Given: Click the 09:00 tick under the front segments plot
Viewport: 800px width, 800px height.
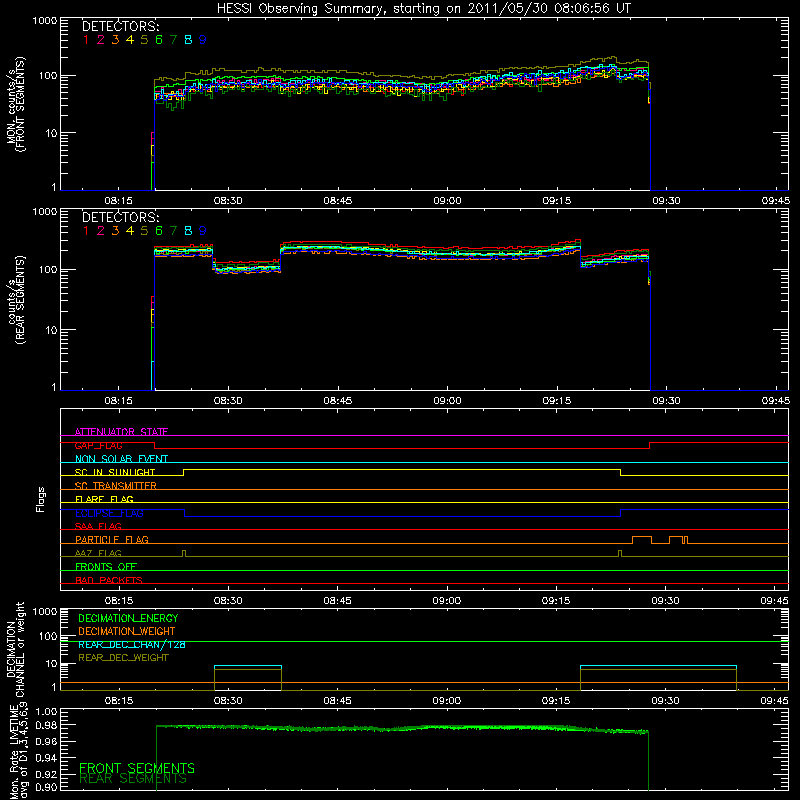Looking at the screenshot, I should click(447, 201).
